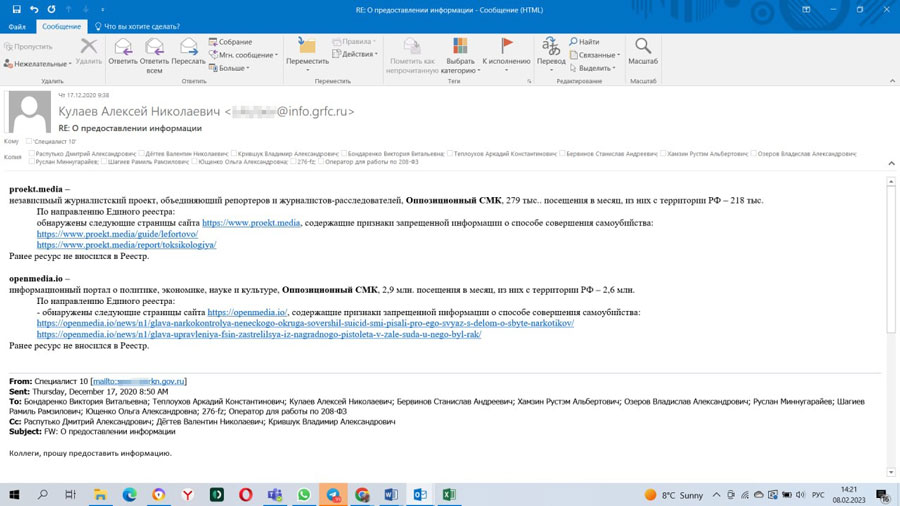
Task: Open Telegram from the Windows taskbar
Action: (333, 495)
